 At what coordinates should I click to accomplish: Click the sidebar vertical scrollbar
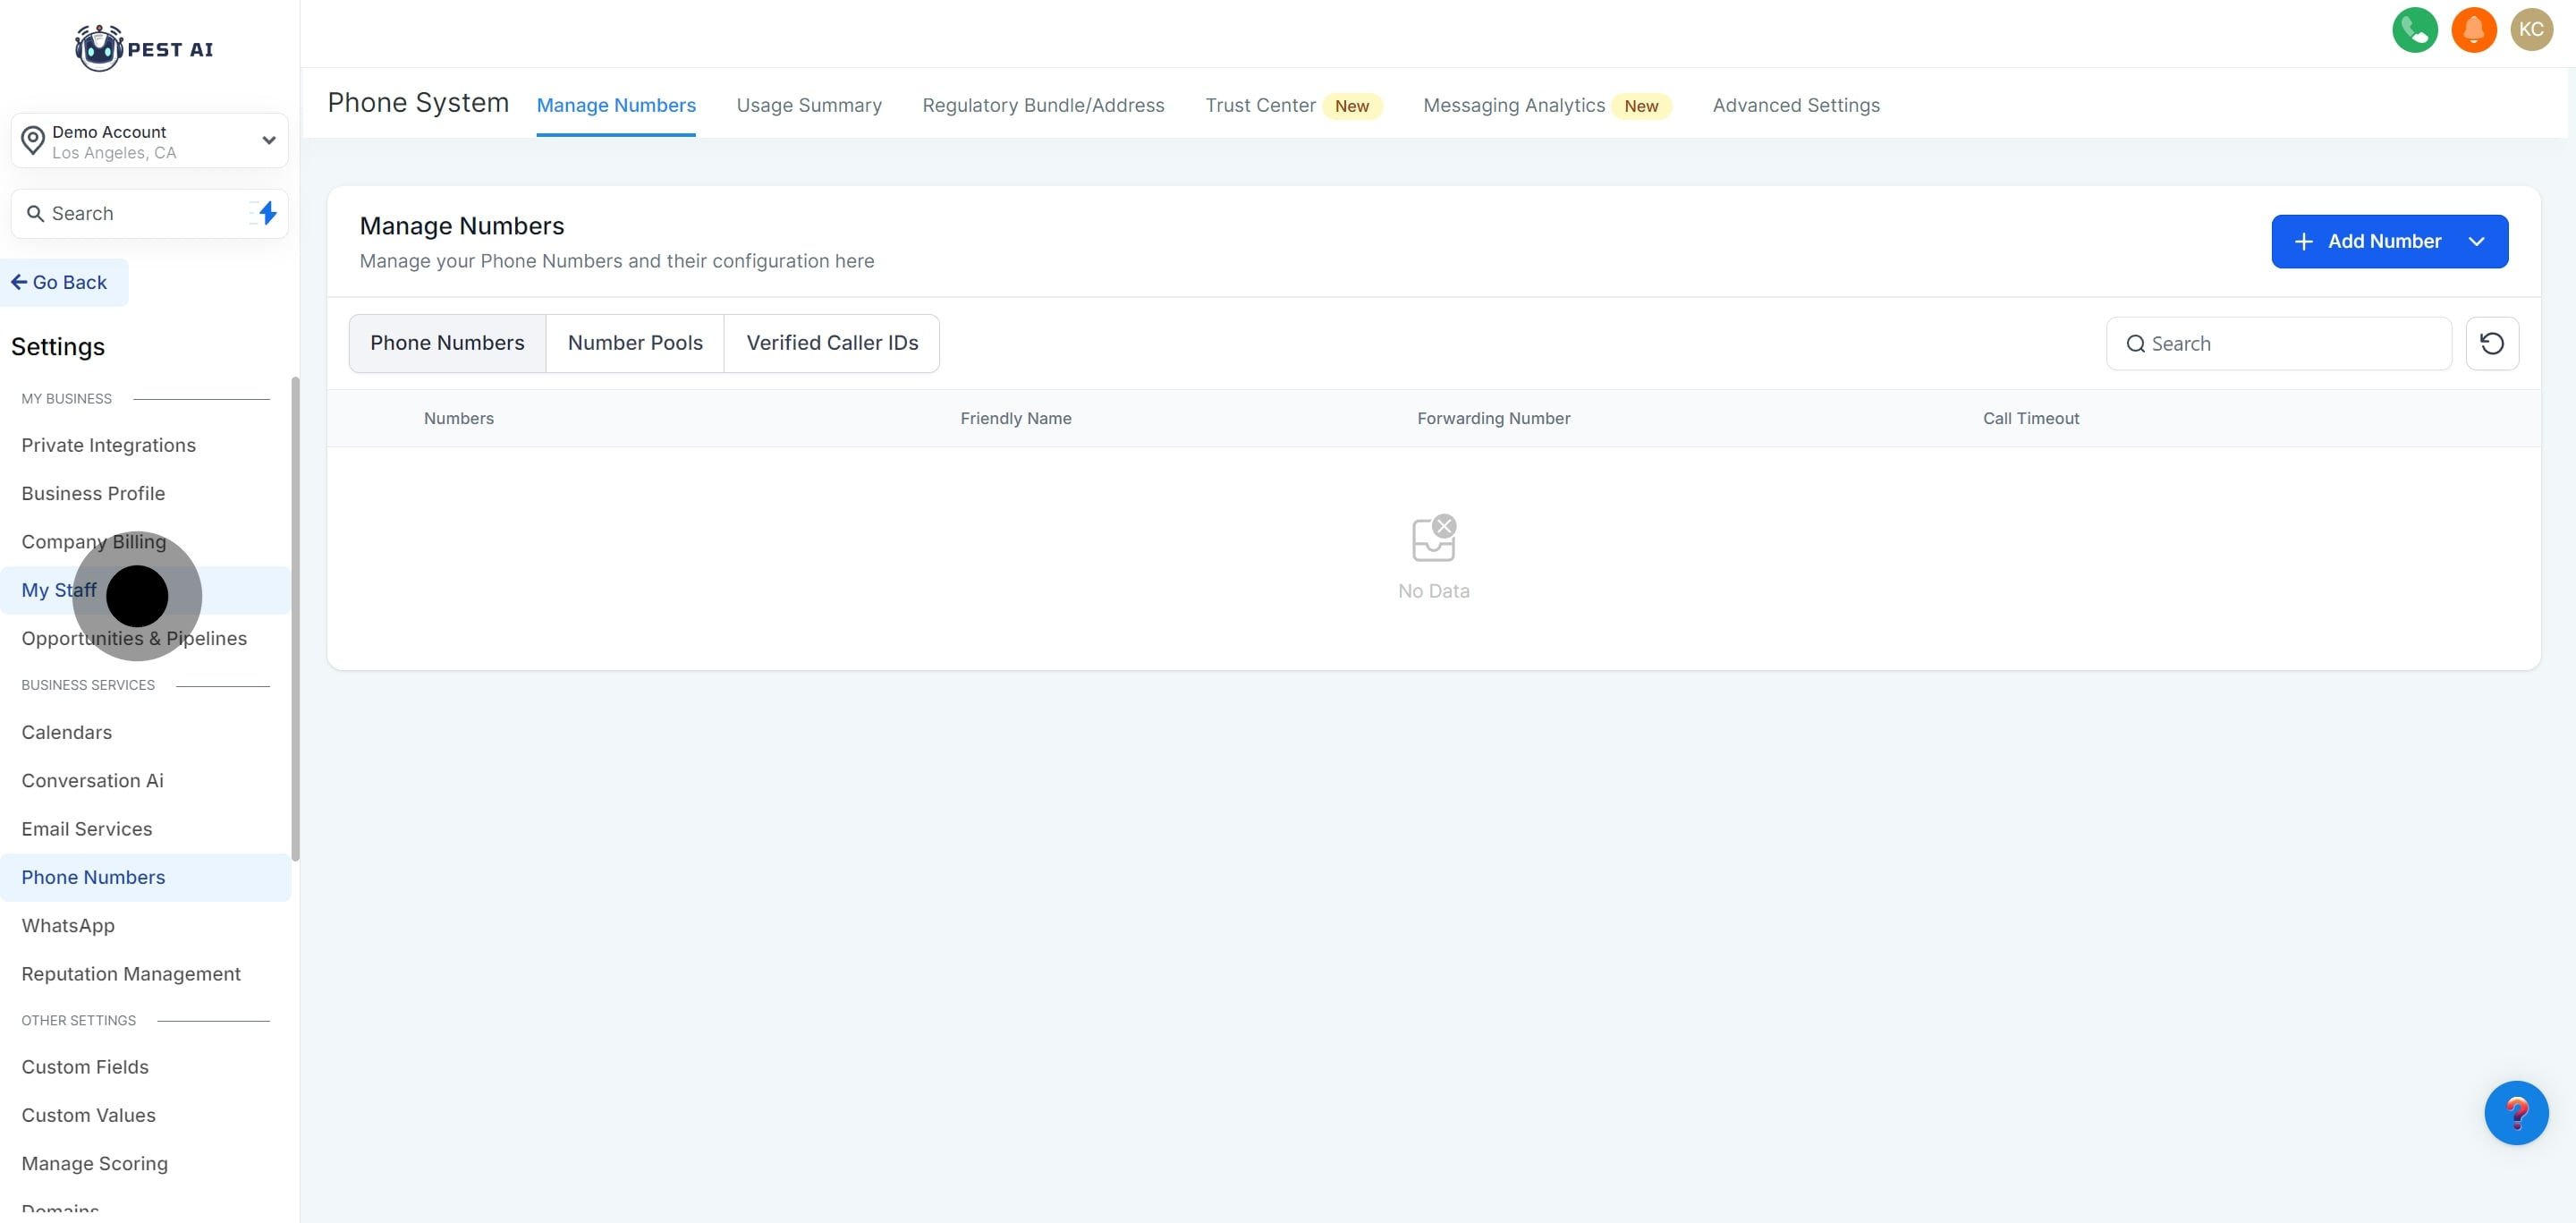click(295, 618)
